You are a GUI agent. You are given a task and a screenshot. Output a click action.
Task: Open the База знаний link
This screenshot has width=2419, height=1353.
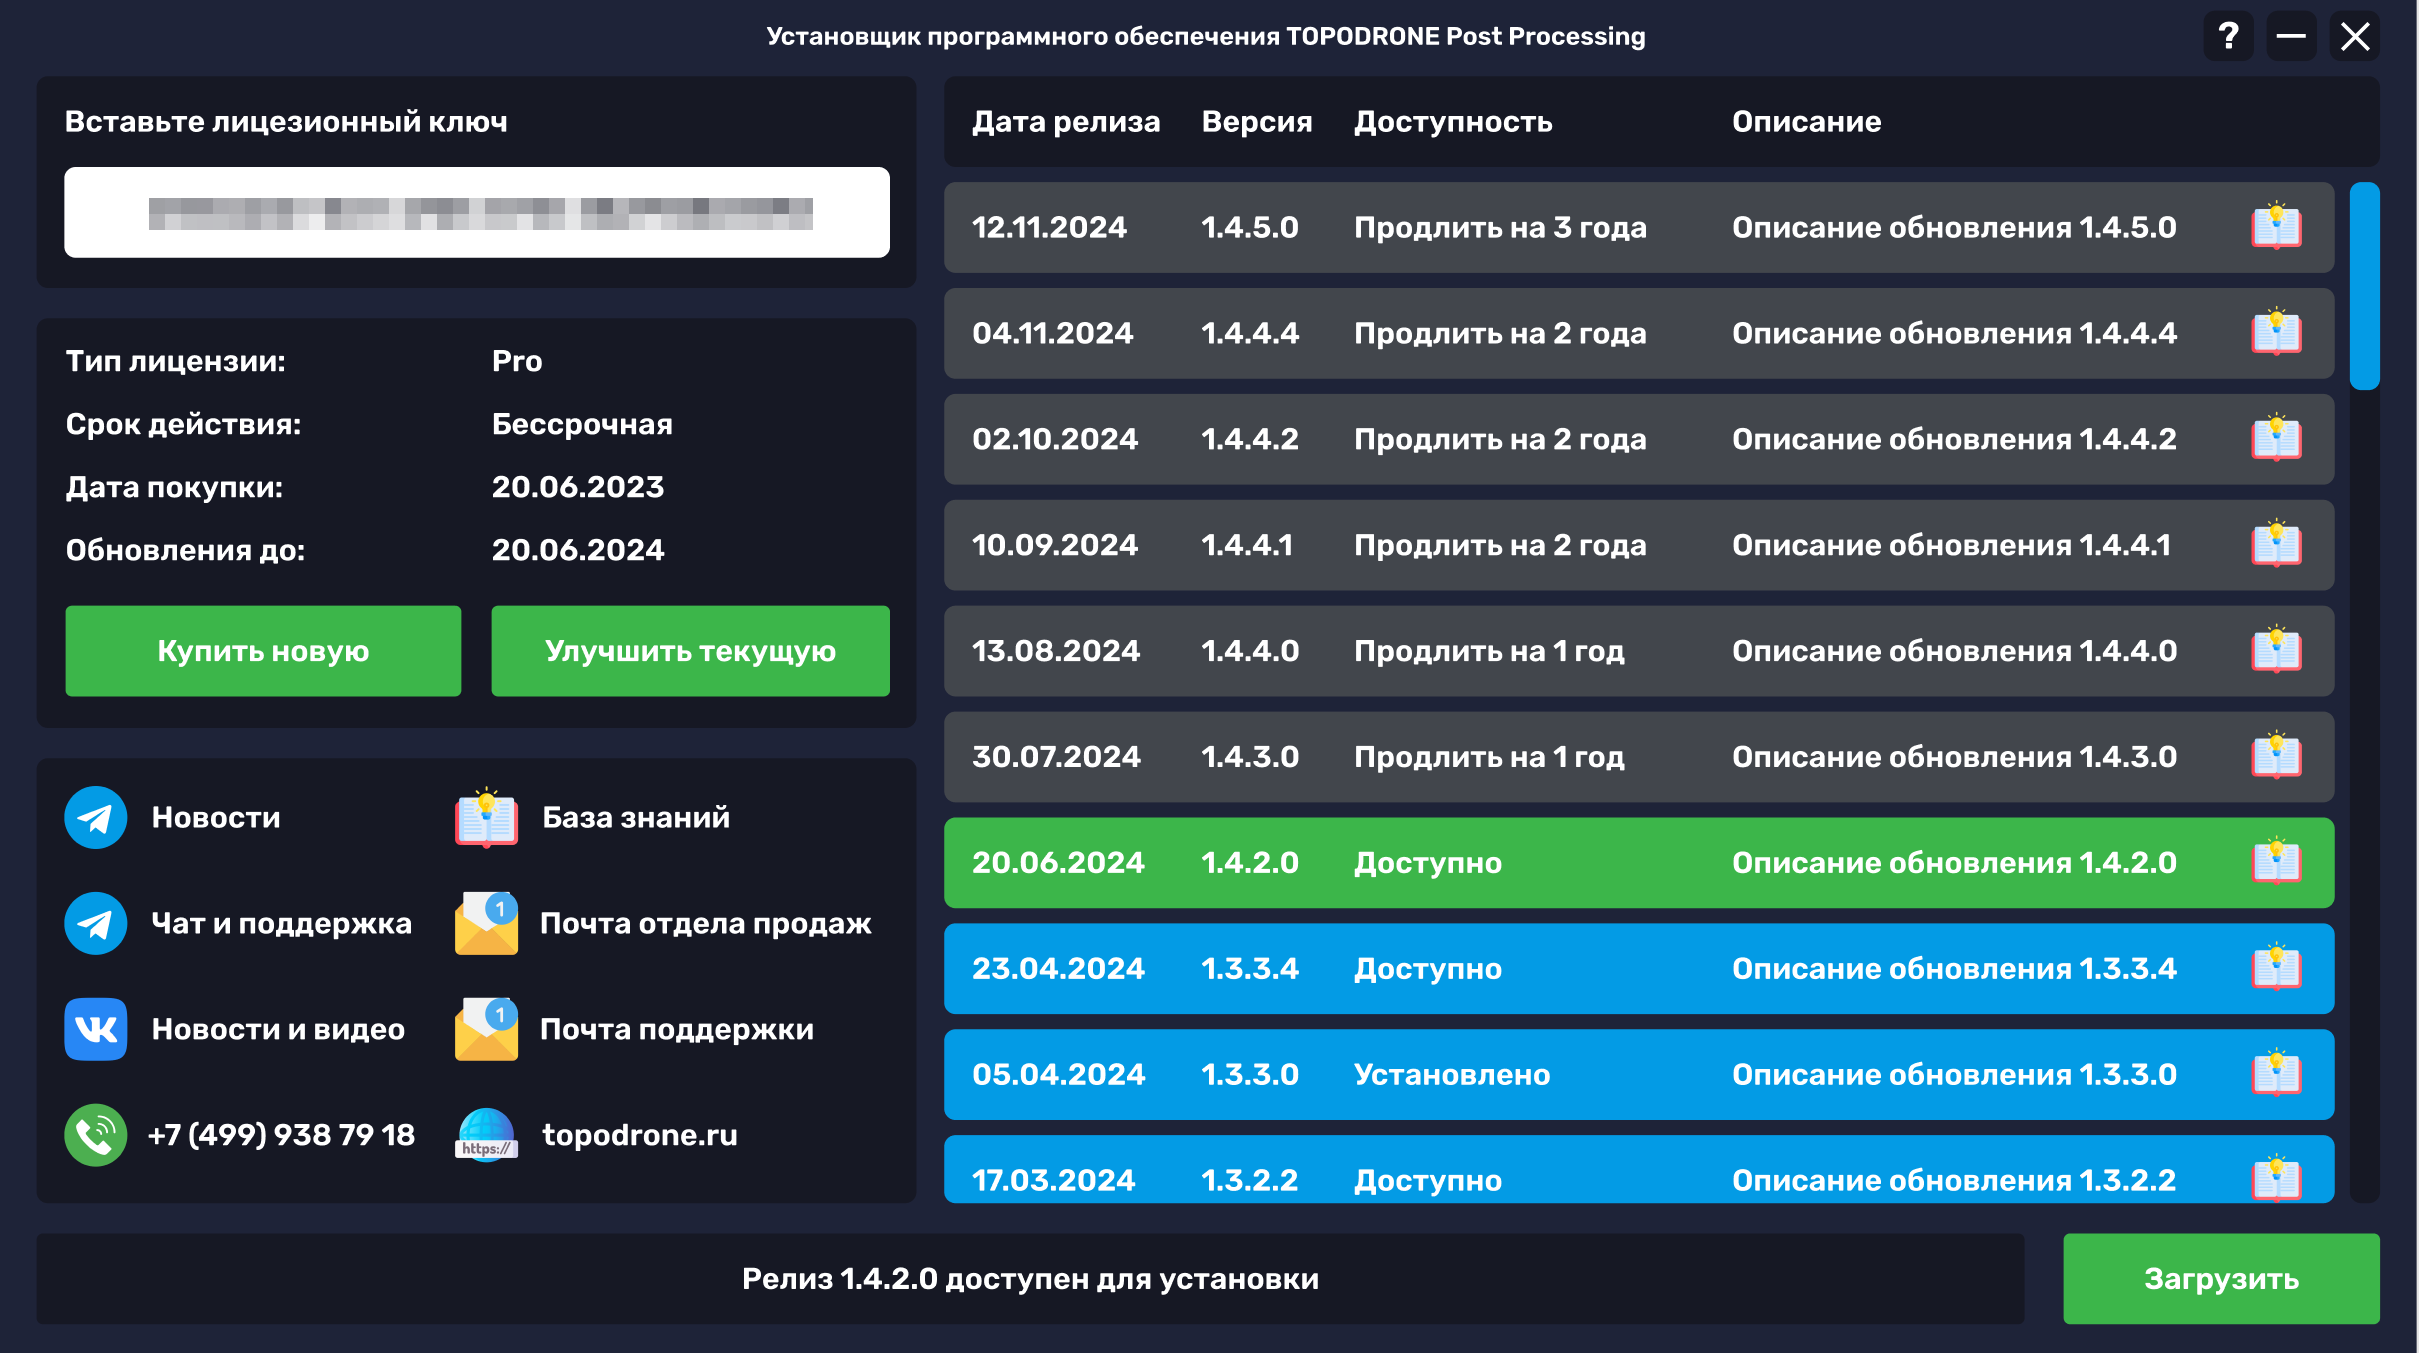(x=636, y=818)
